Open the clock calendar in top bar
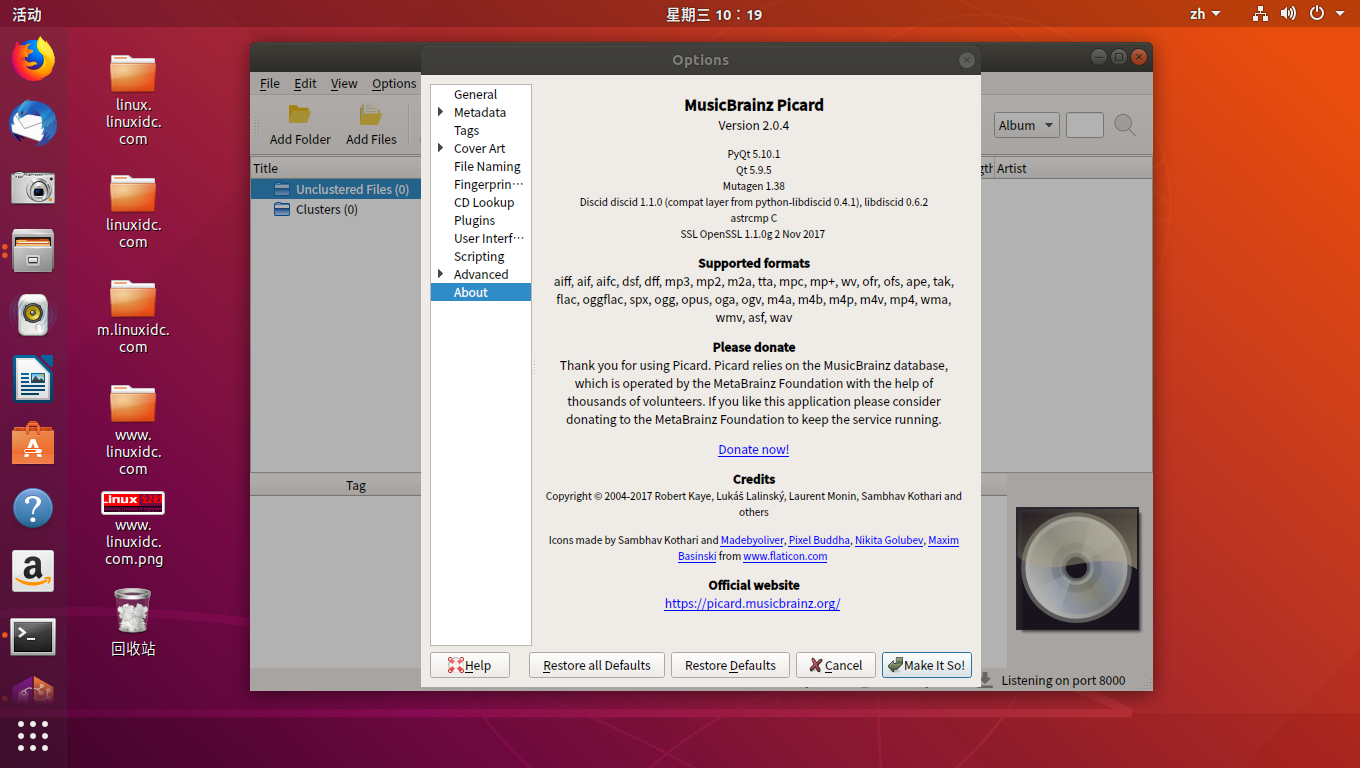The width and height of the screenshot is (1360, 768). click(x=714, y=14)
